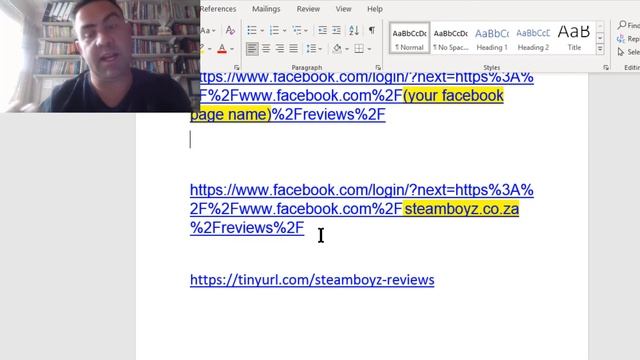Open Highlight Color dropdown arrow
The image size is (640, 360).
[x=210, y=49]
